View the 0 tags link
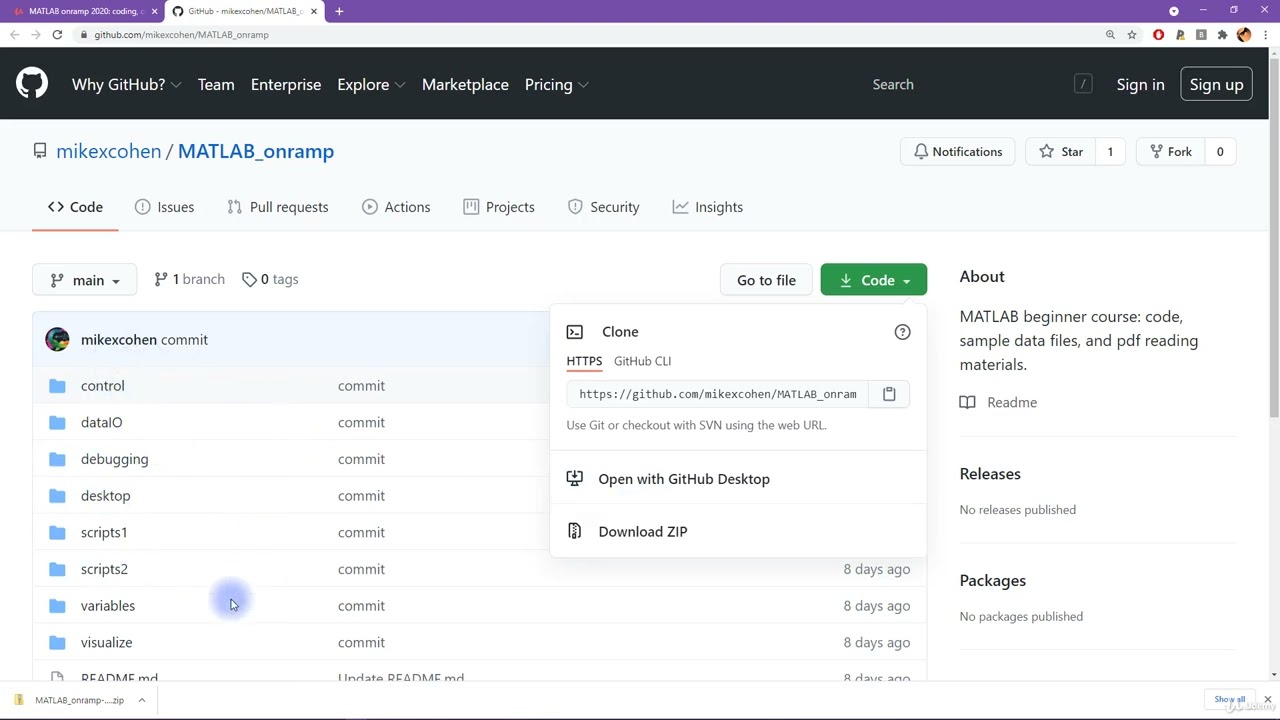The image size is (1280, 720). [270, 280]
